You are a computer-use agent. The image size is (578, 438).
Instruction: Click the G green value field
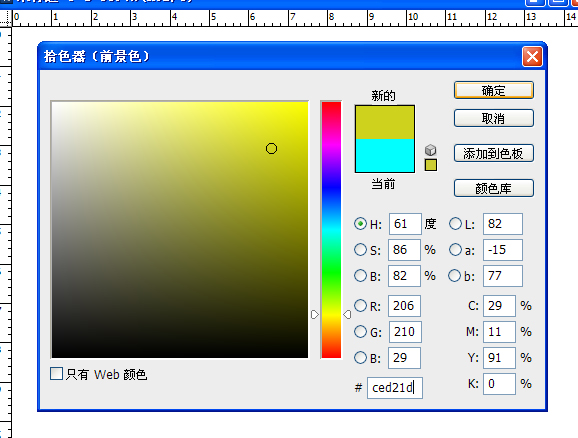405,332
